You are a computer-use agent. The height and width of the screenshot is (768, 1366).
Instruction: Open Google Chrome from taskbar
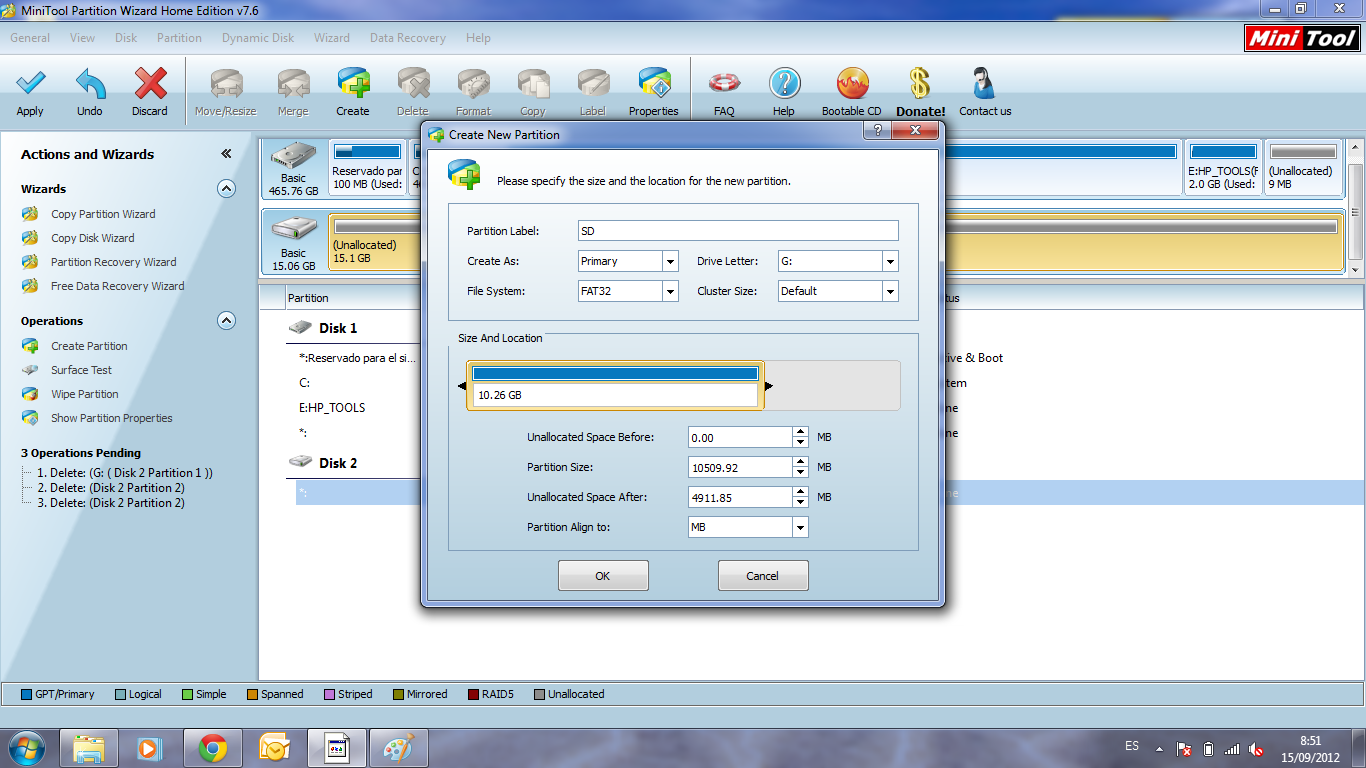tap(213, 748)
